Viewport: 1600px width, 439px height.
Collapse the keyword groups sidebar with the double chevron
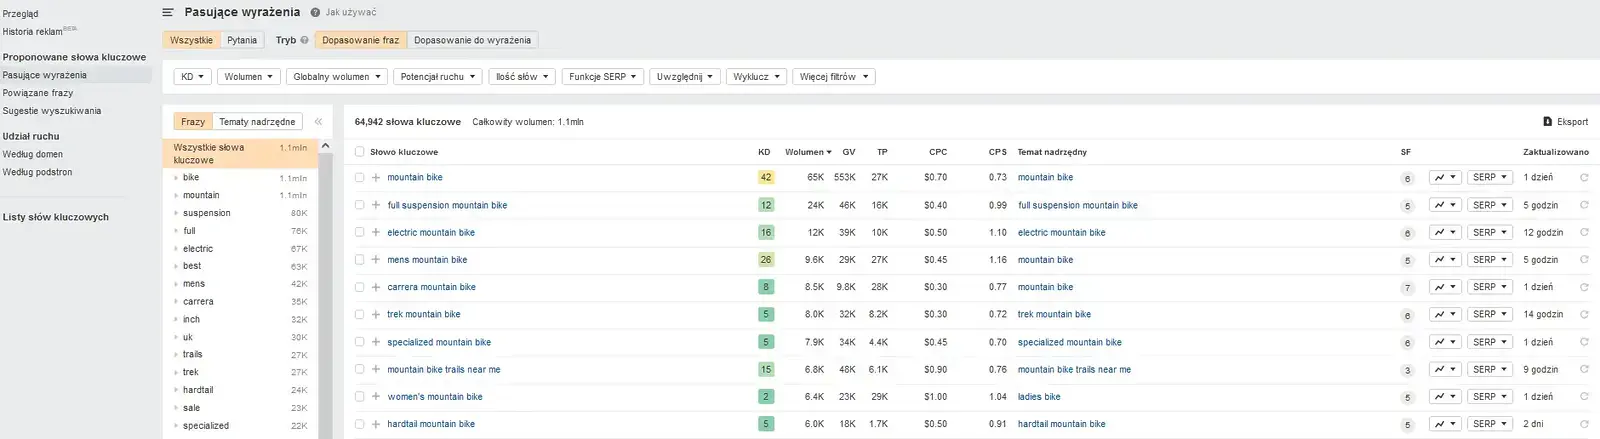click(318, 122)
